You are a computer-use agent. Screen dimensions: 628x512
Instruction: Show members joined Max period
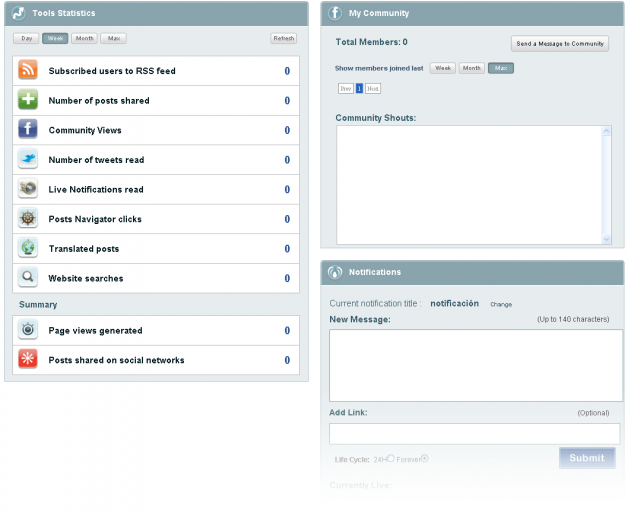(501, 68)
